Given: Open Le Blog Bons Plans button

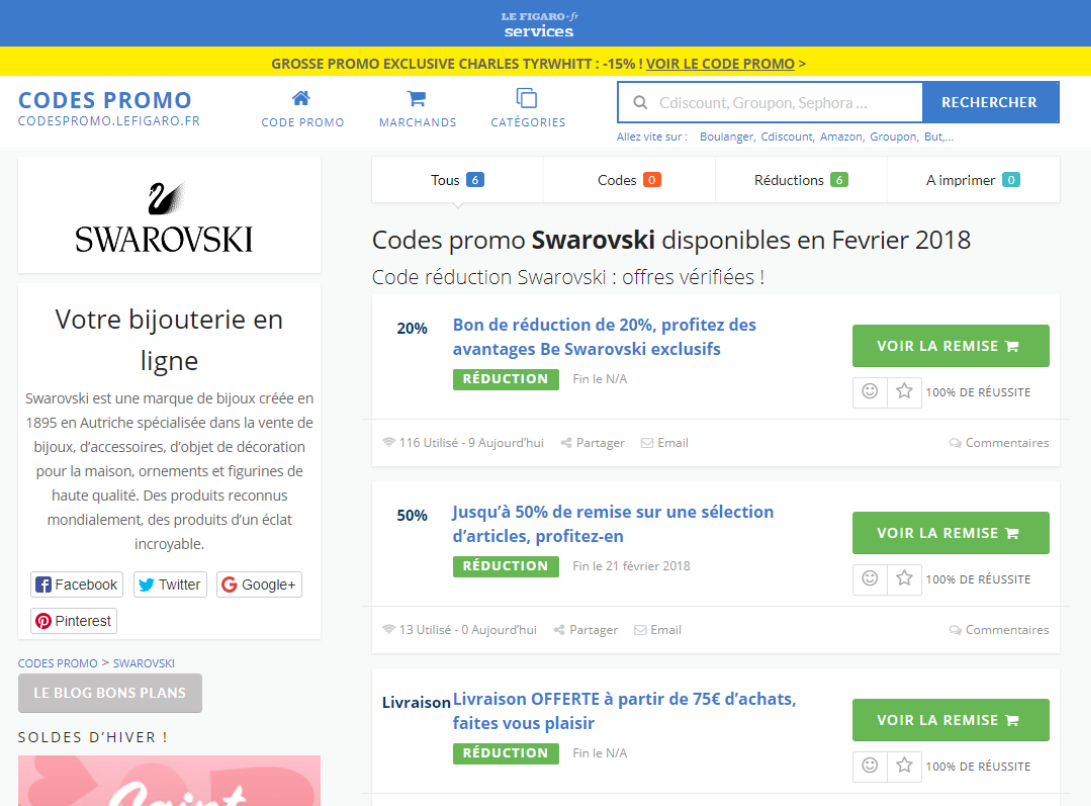Looking at the screenshot, I should coord(110,693).
